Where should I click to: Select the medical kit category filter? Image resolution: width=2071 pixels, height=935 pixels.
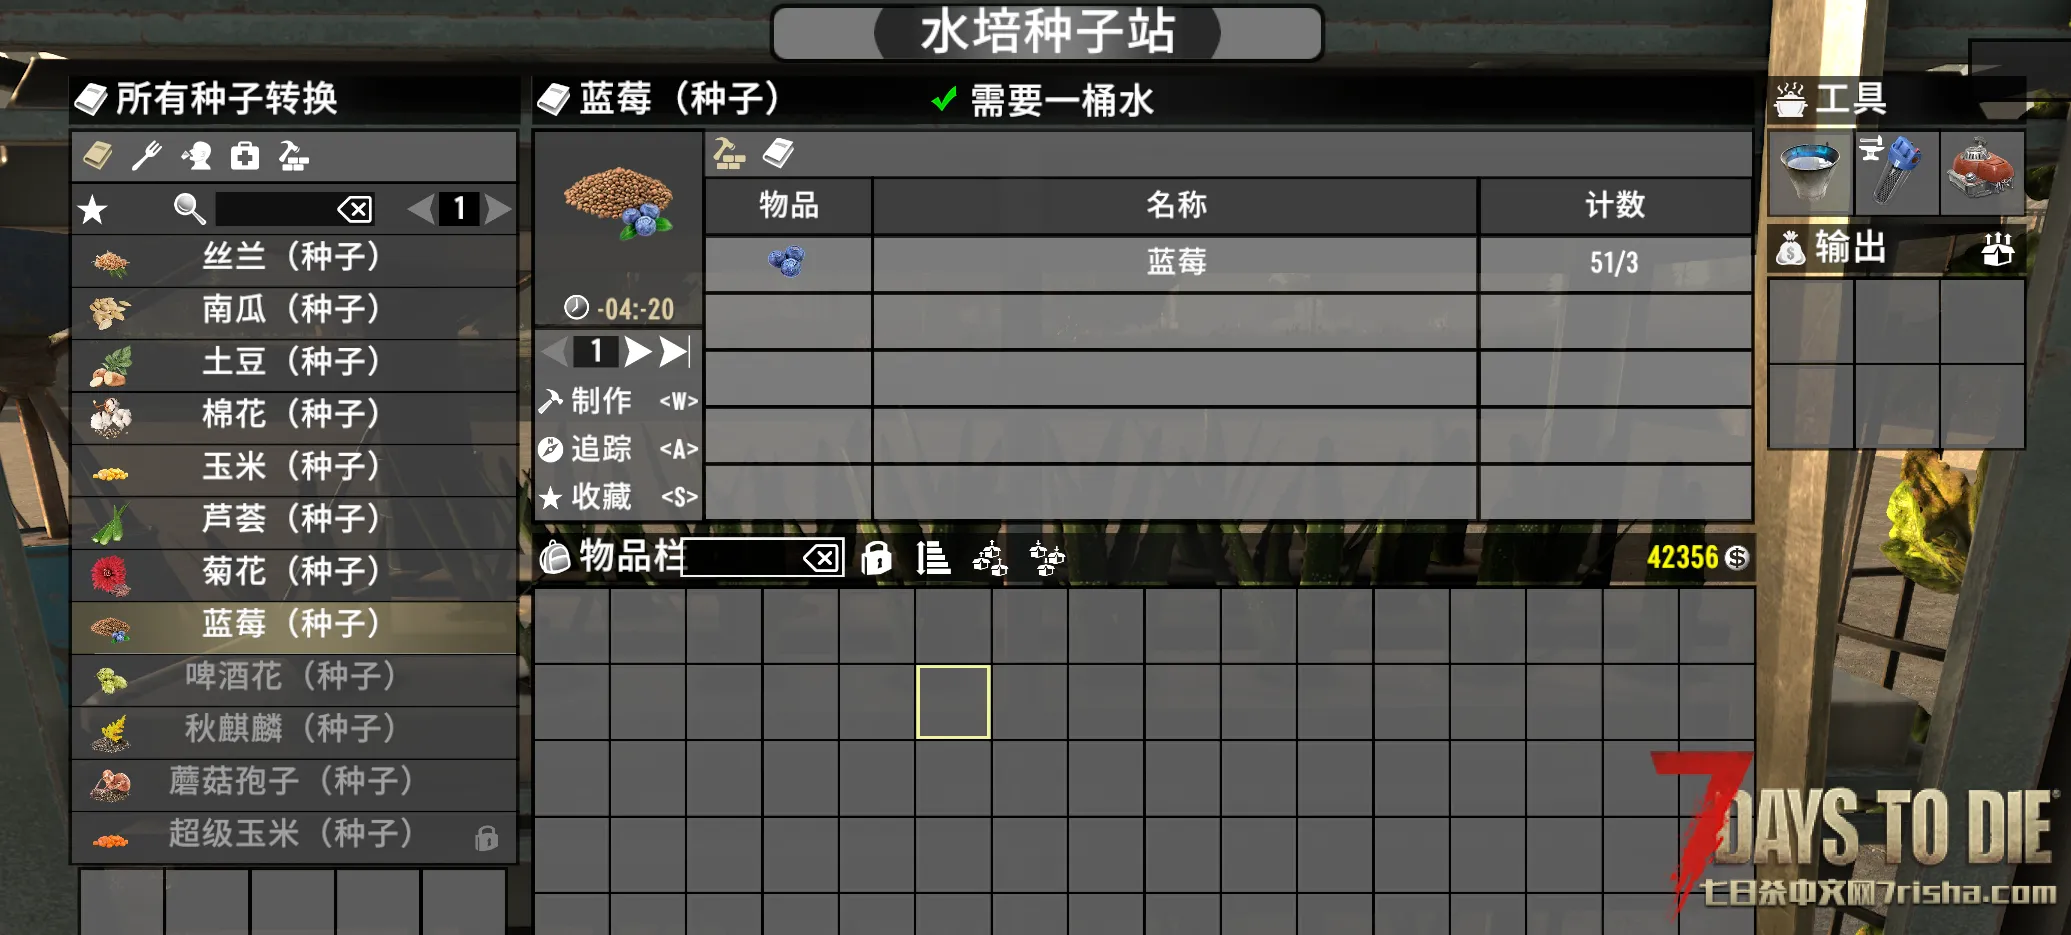245,156
